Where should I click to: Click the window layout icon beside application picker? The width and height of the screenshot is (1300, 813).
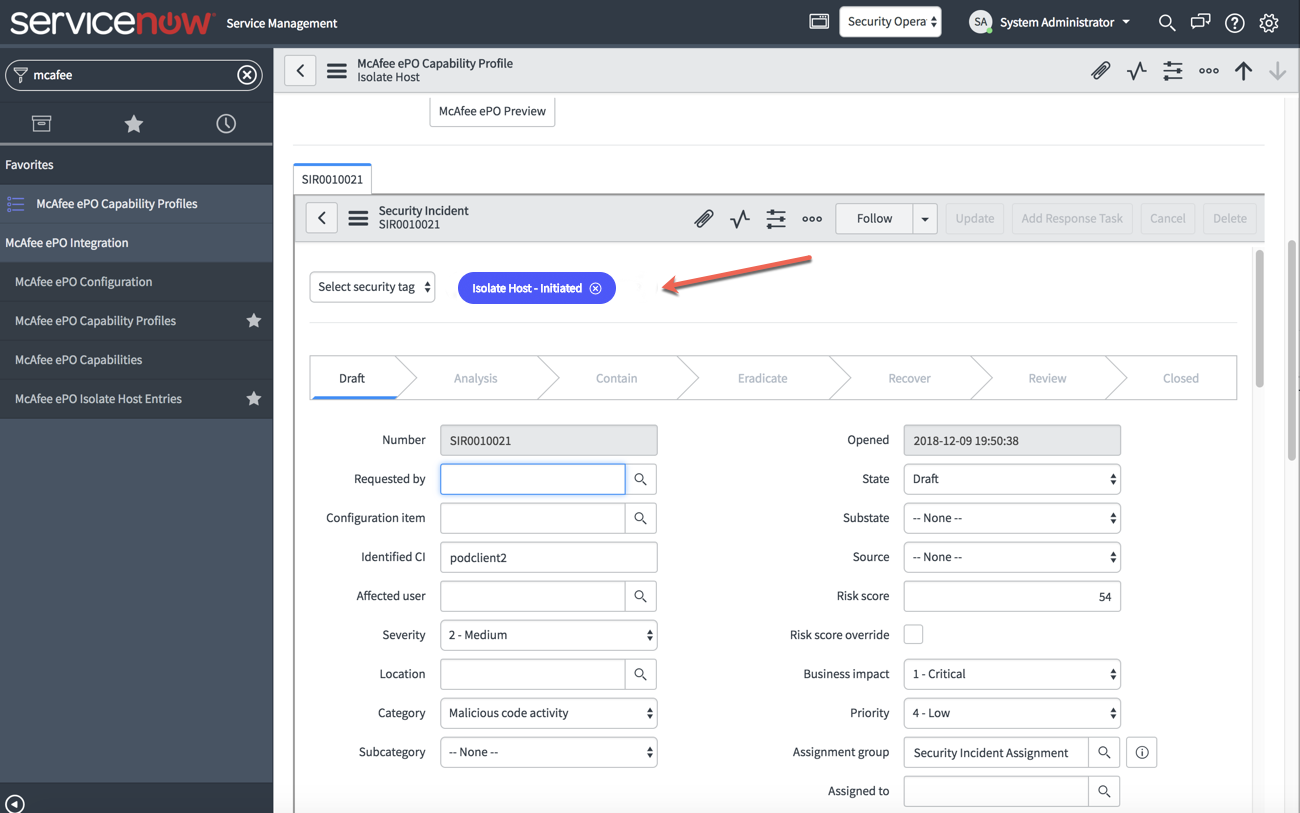[819, 21]
